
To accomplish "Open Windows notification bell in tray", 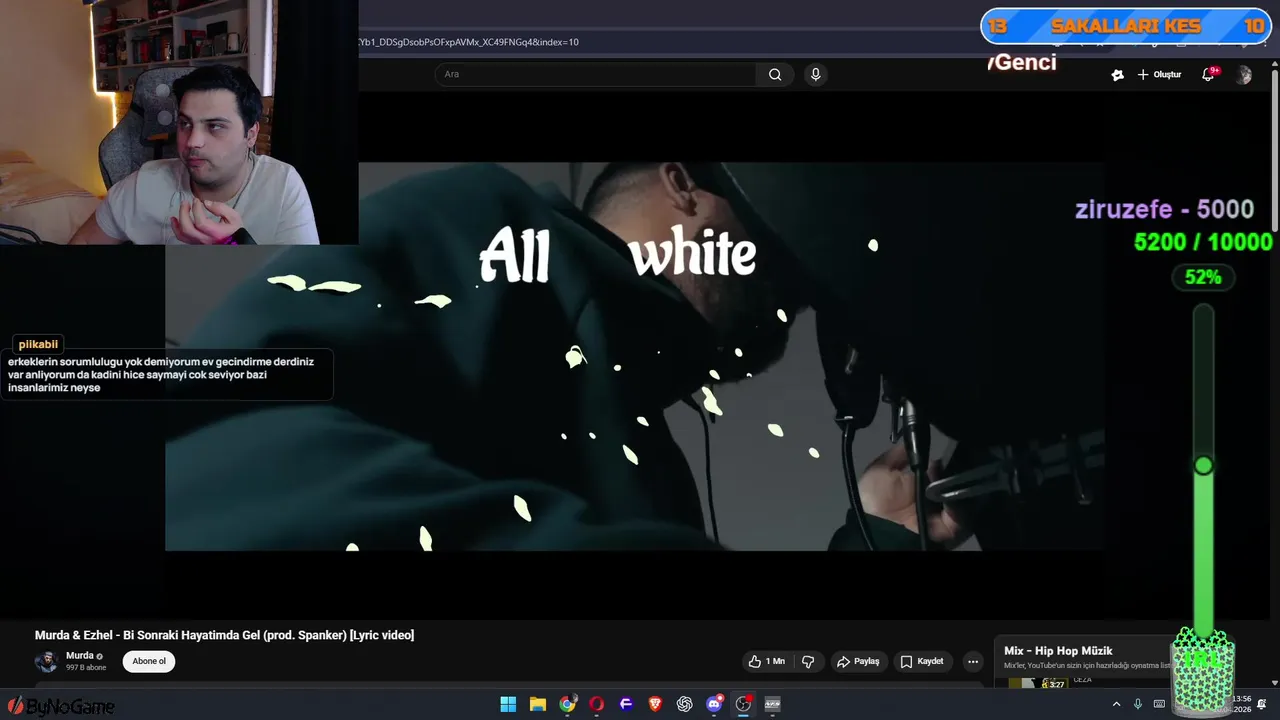I will (1262, 704).
